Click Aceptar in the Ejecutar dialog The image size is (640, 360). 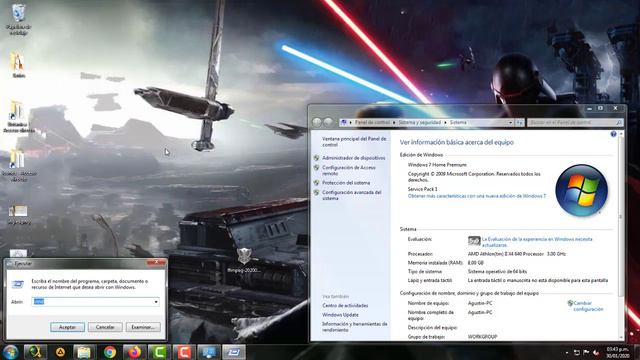point(67,327)
